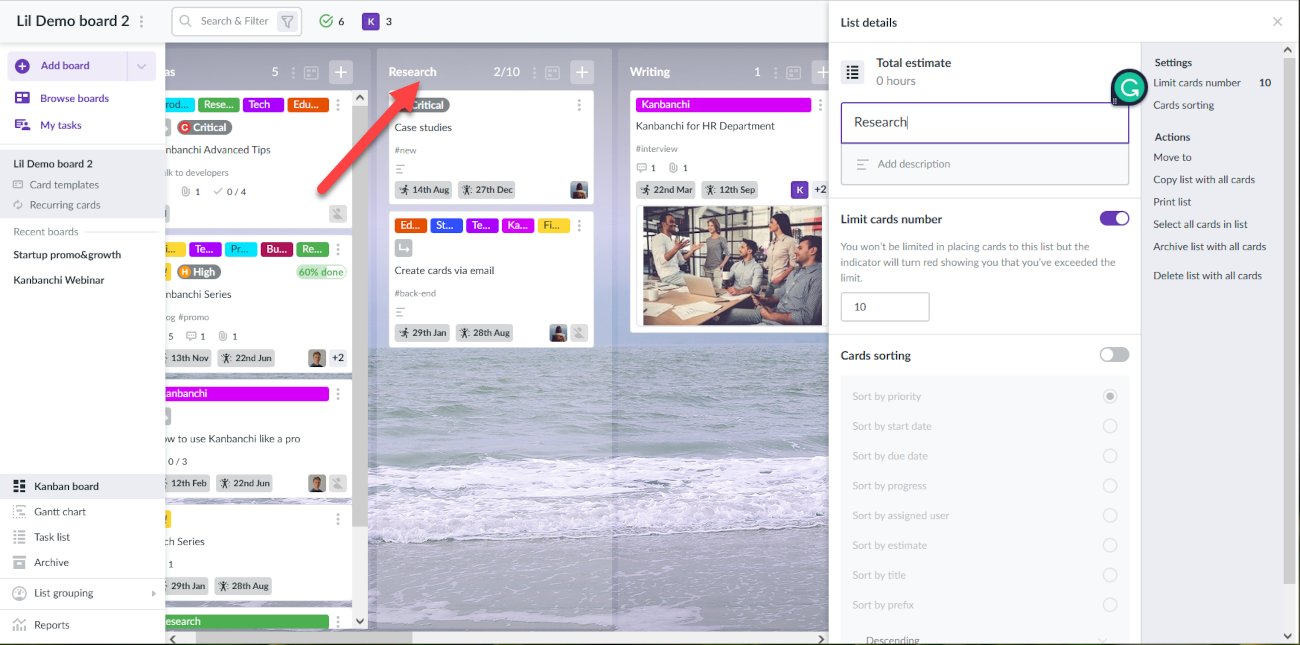This screenshot has height=645, width=1300.
Task: Click Move to under Actions
Action: 1172,157
